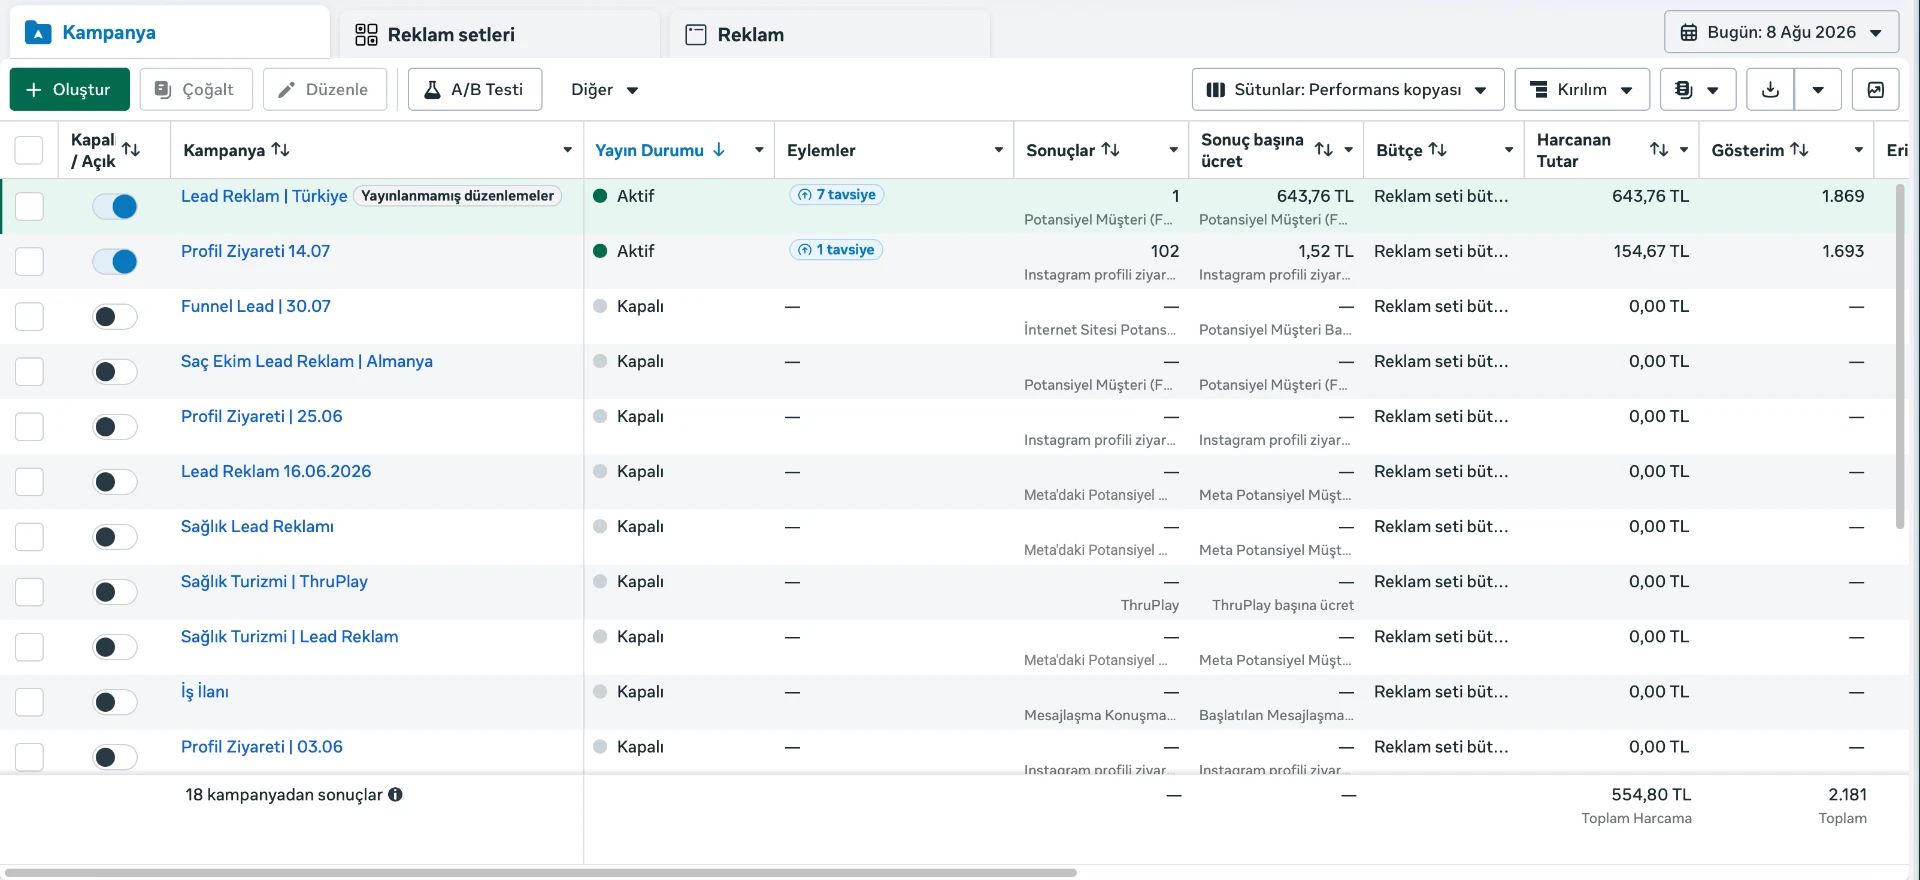This screenshot has width=1920, height=880.
Task: Open the date range Bugün dropdown
Action: click(1782, 33)
